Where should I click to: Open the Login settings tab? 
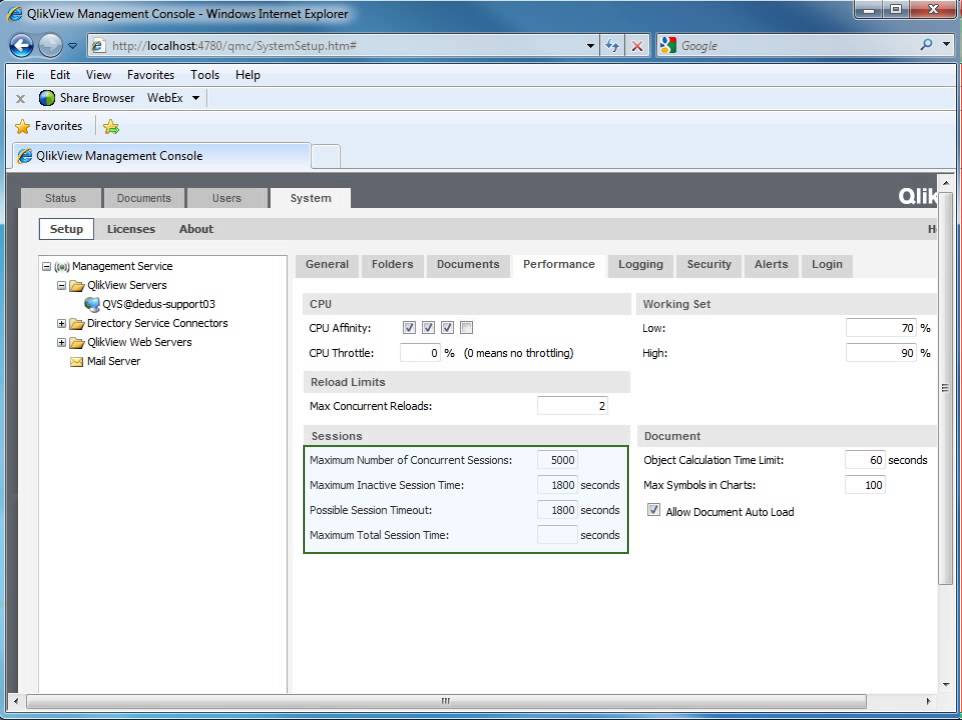click(x=827, y=264)
